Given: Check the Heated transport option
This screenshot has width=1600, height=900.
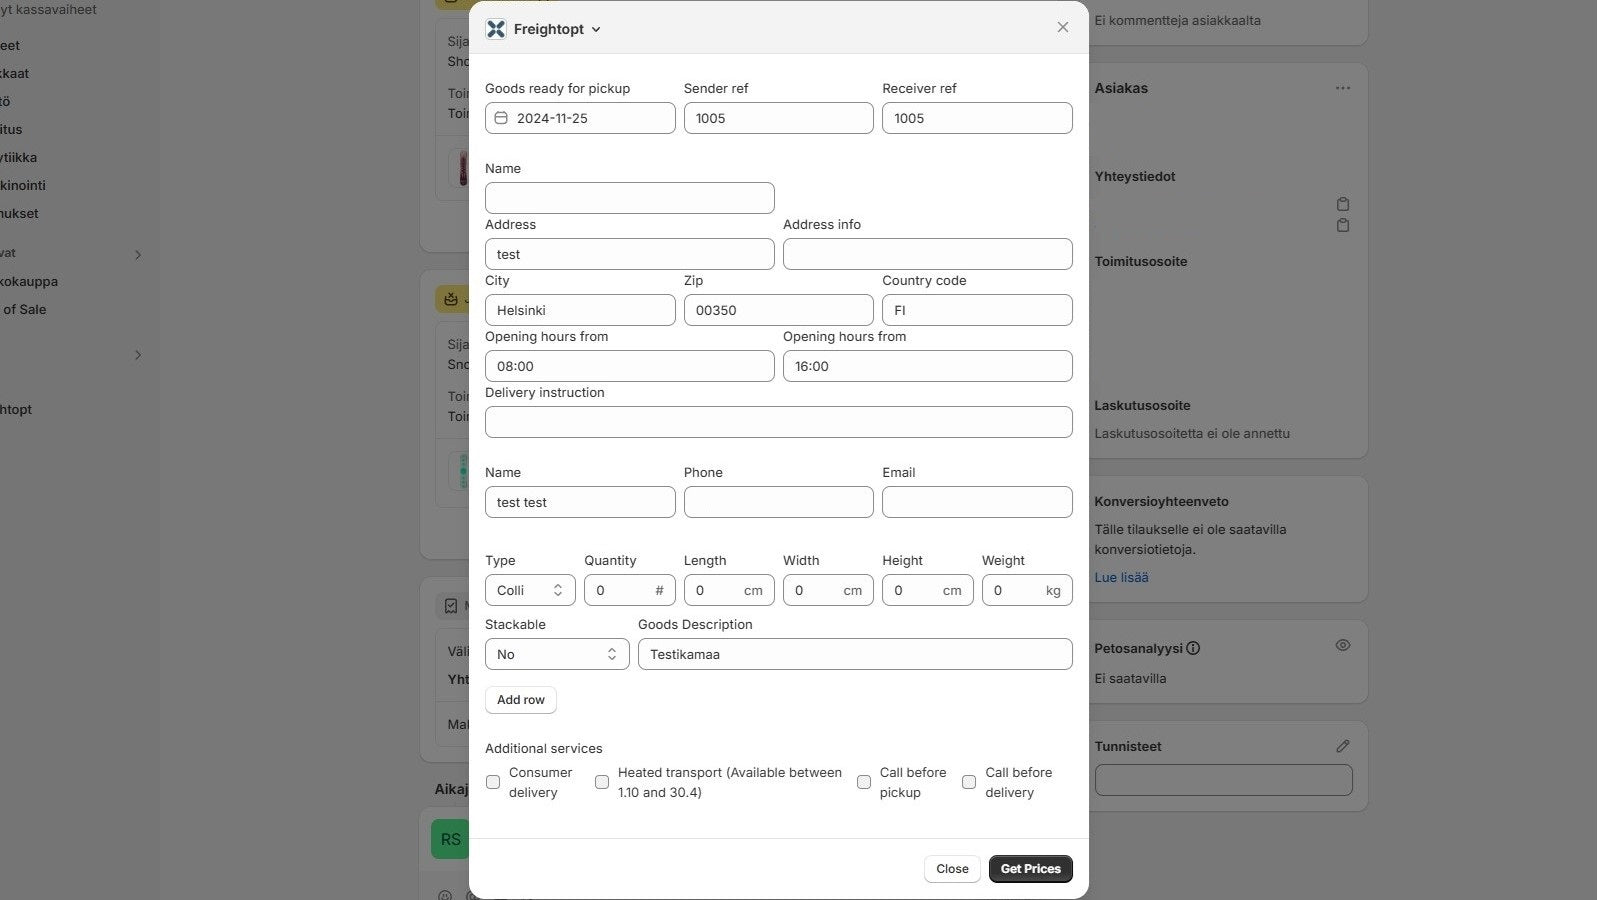Looking at the screenshot, I should point(602,782).
